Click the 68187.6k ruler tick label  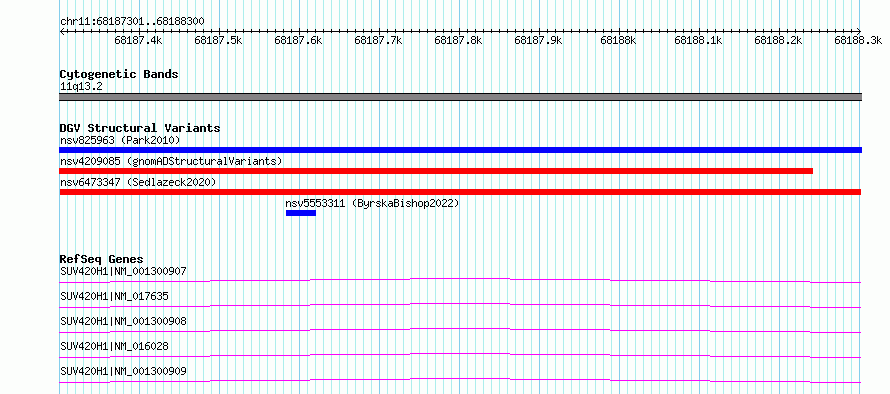[298, 40]
